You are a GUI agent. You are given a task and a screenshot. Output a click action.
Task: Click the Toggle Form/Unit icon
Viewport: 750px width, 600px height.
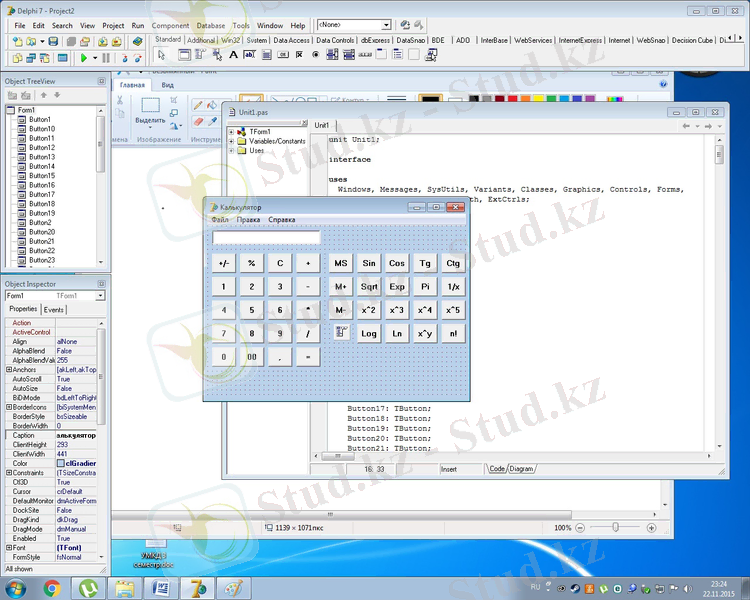pos(44,58)
